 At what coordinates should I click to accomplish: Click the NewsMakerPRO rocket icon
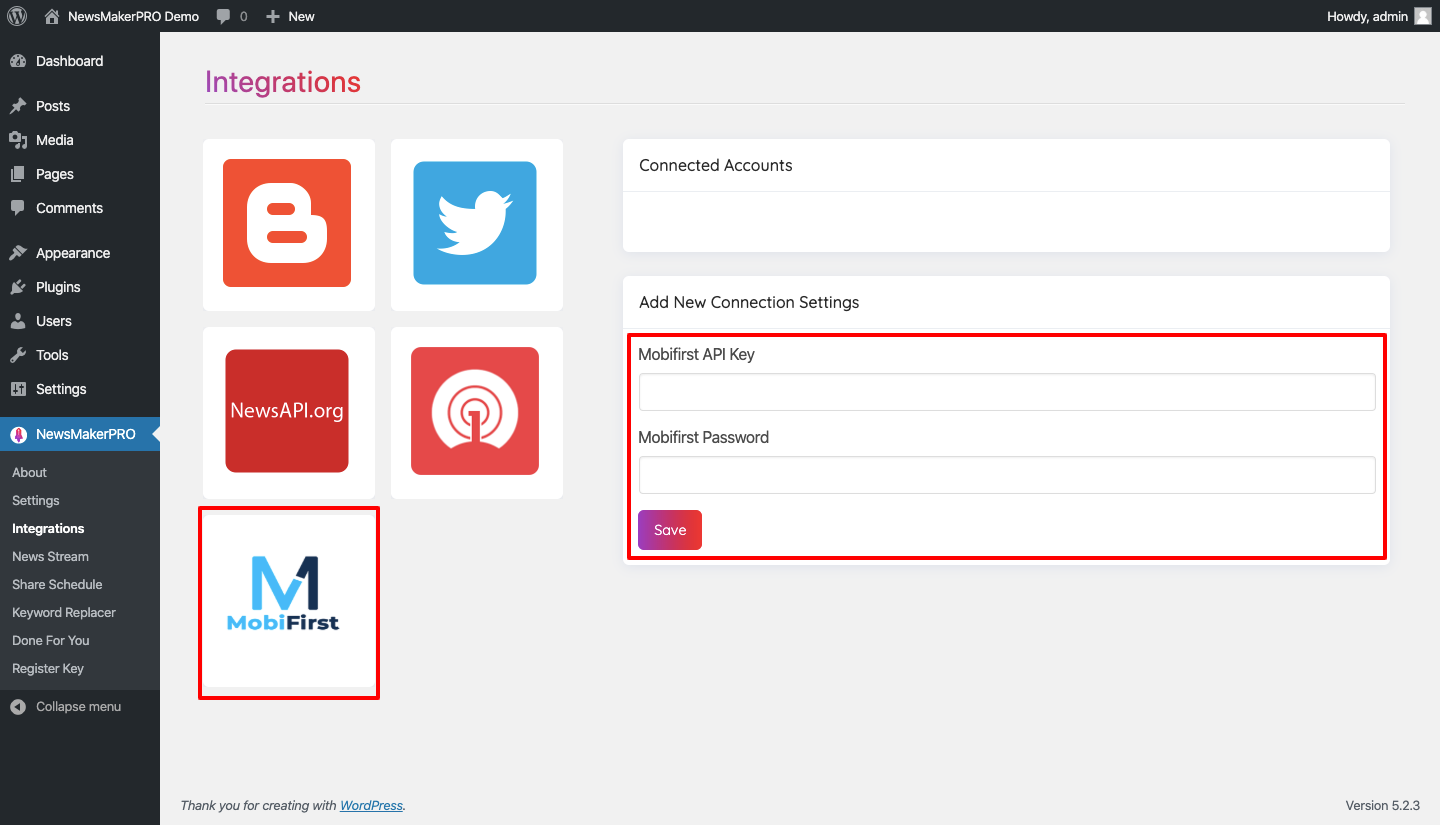click(18, 434)
